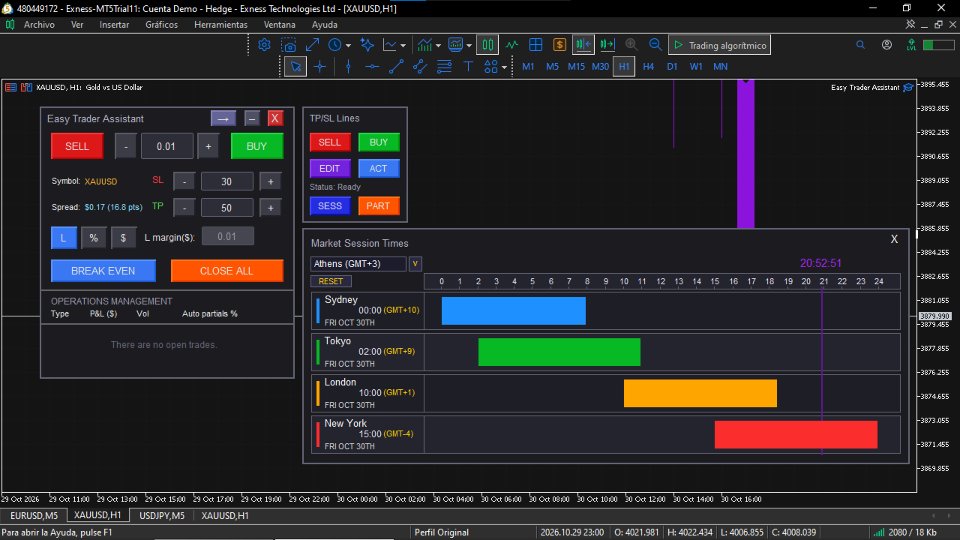Viewport: 960px width, 540px height.
Task: Click the green Tokyo session bar
Action: coord(559,352)
